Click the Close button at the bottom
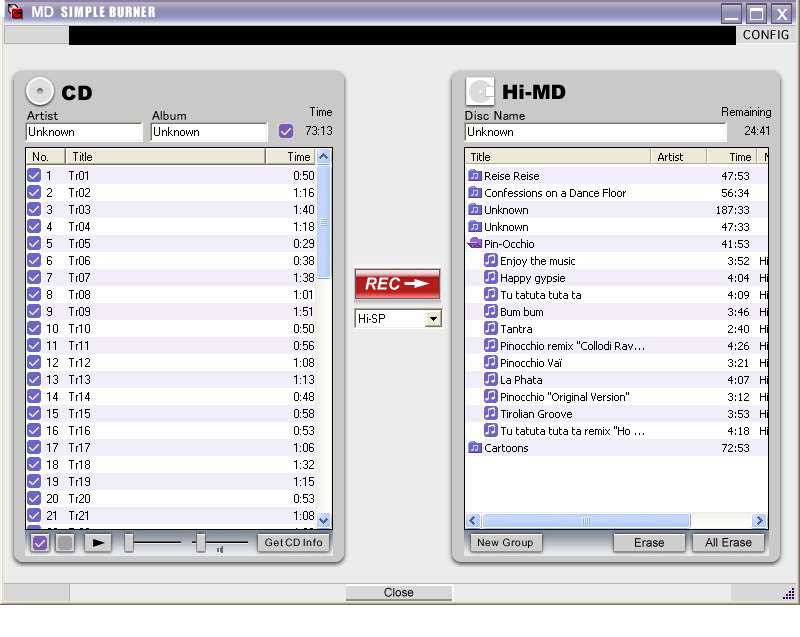 click(x=398, y=593)
